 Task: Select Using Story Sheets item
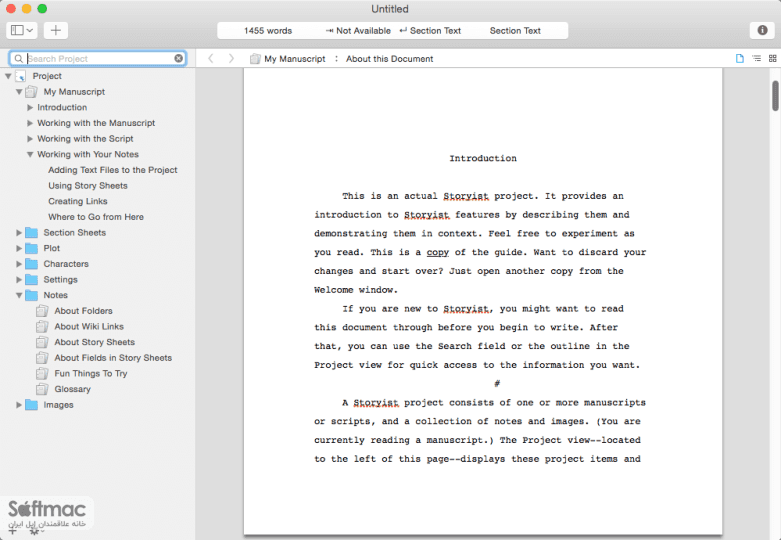pyautogui.click(x=88, y=185)
